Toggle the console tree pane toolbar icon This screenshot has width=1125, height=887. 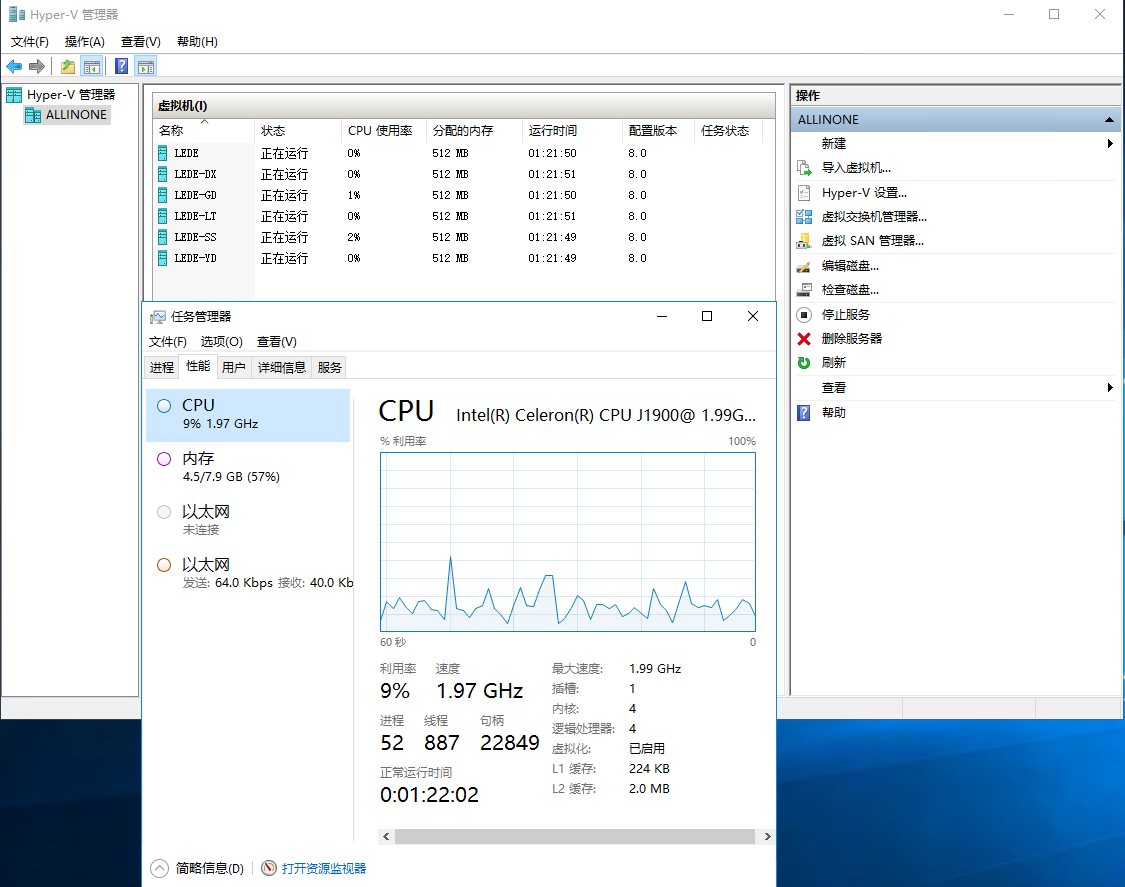tap(92, 67)
